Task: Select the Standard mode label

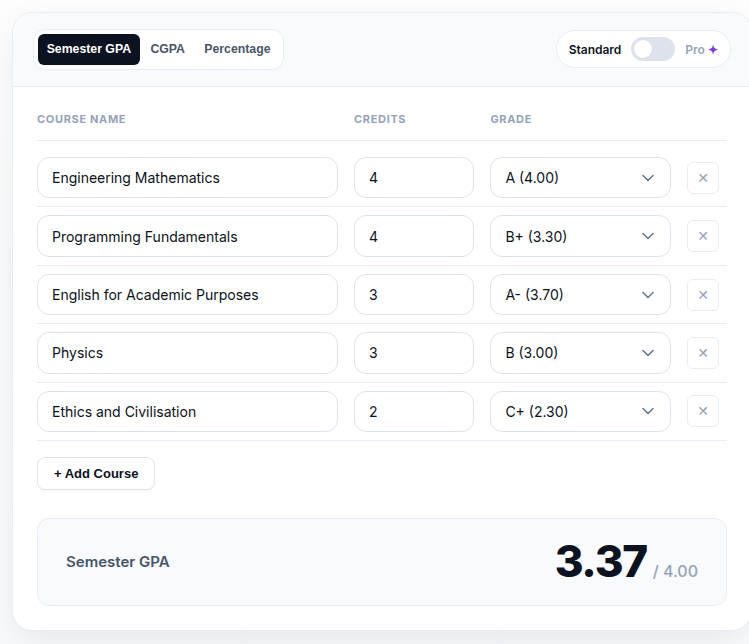Action: (595, 50)
